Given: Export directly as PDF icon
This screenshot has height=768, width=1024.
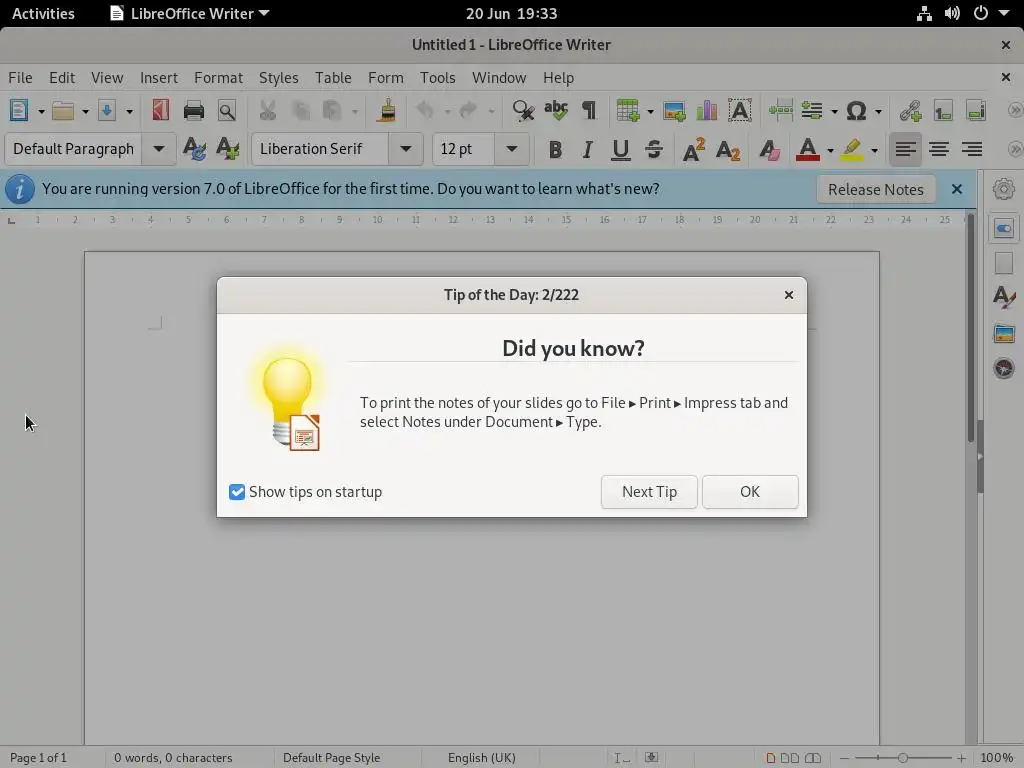Looking at the screenshot, I should 161,110.
